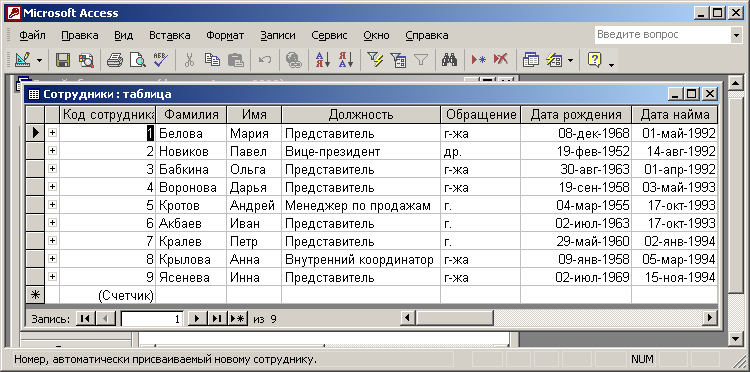
Task: Click the record number input field
Action: tap(152, 318)
